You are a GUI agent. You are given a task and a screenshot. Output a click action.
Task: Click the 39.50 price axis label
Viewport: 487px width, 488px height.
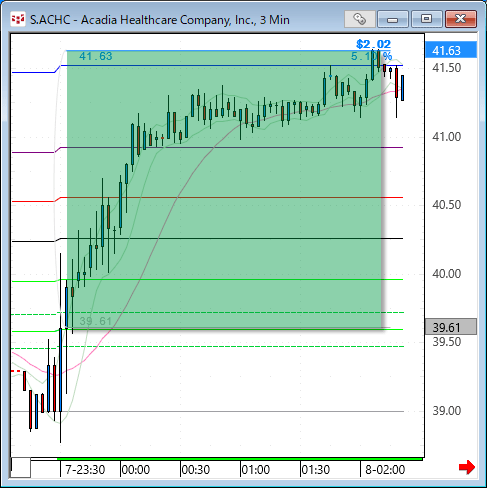[x=447, y=342]
